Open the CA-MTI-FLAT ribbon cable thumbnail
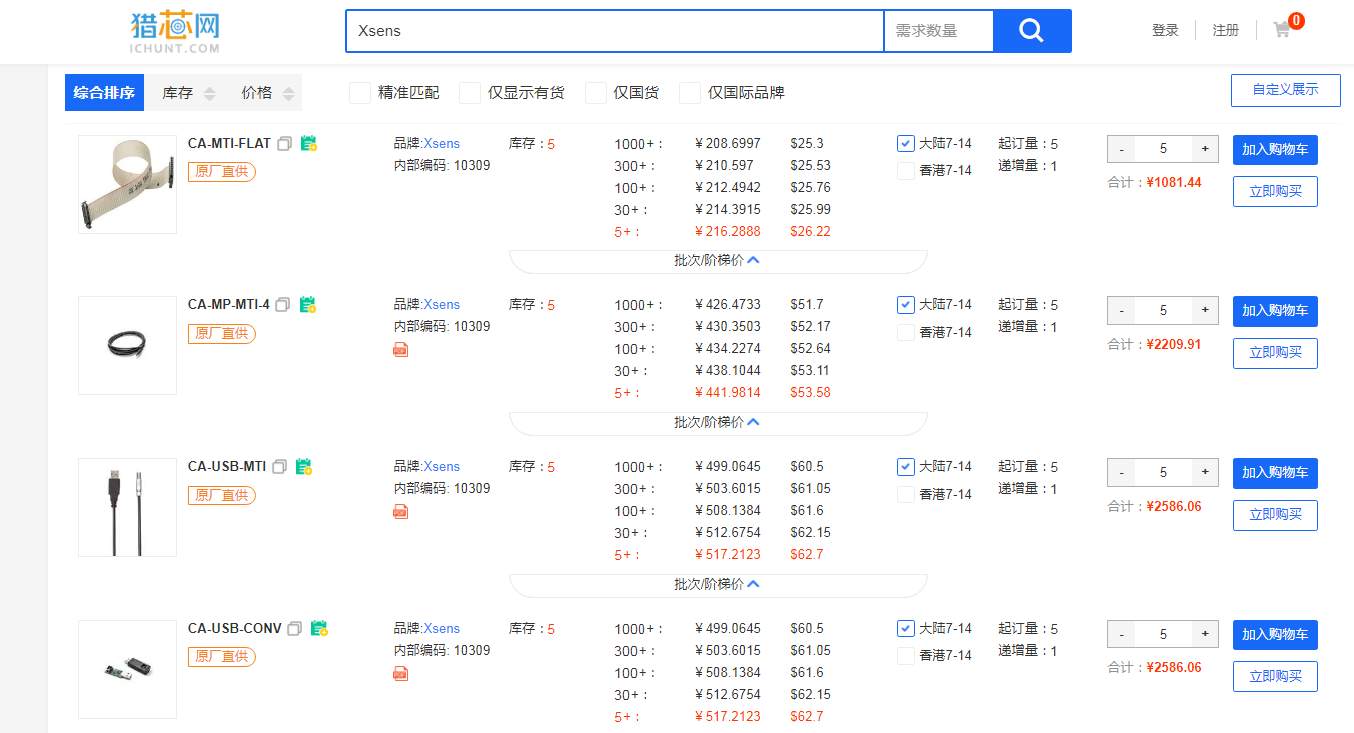This screenshot has height=733, width=1354. point(128,185)
